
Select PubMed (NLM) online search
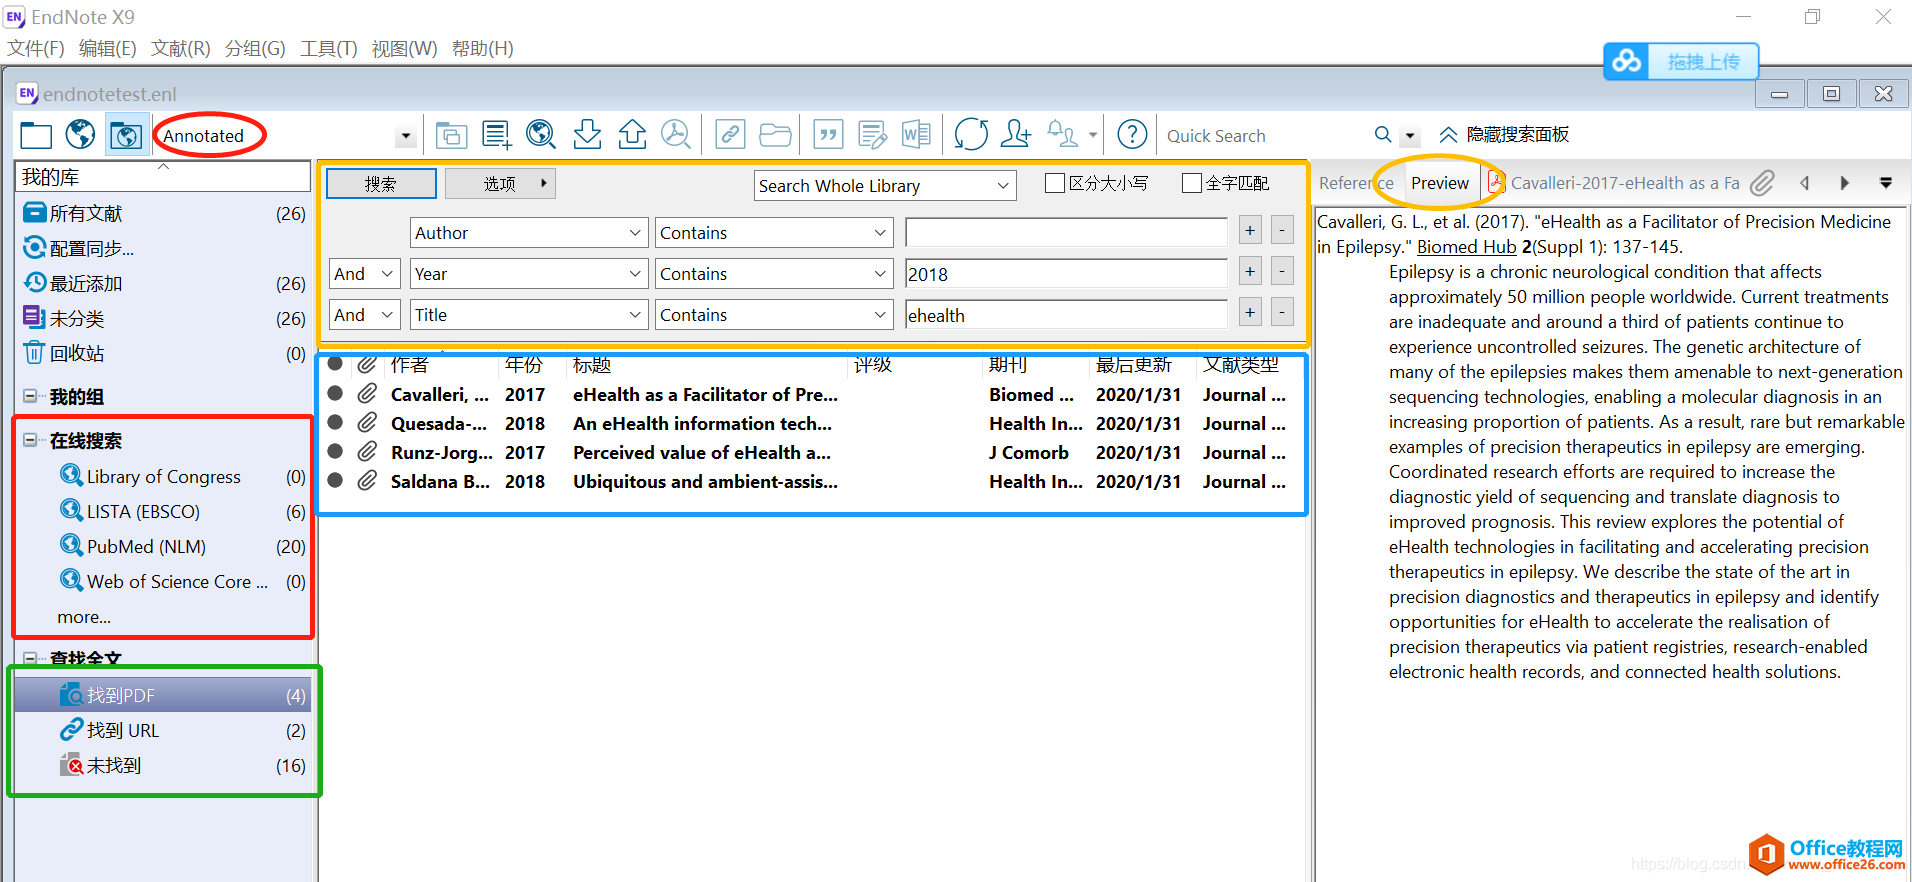click(x=164, y=546)
